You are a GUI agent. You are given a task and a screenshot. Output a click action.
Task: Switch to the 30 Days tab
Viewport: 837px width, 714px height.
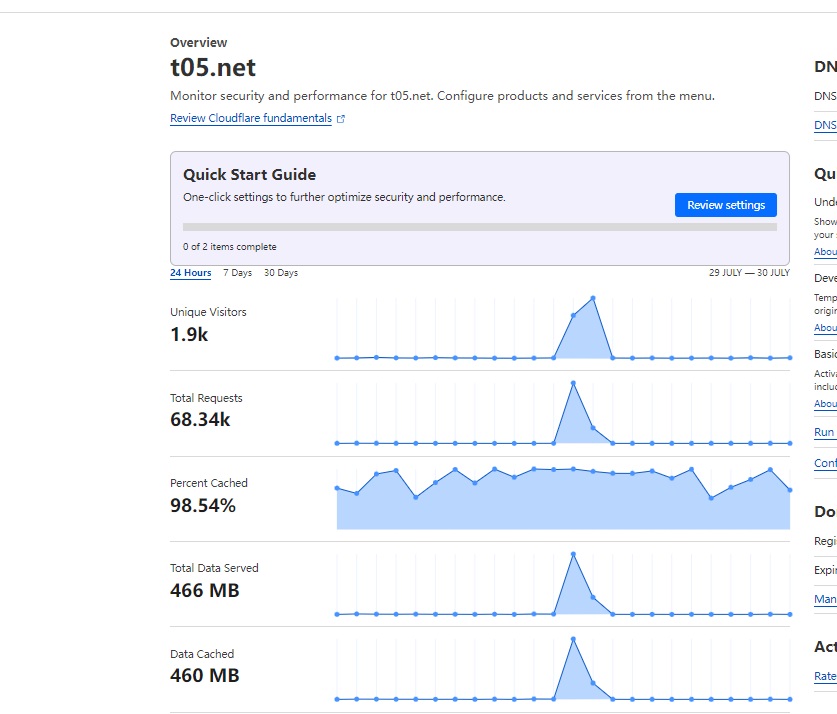[281, 273]
